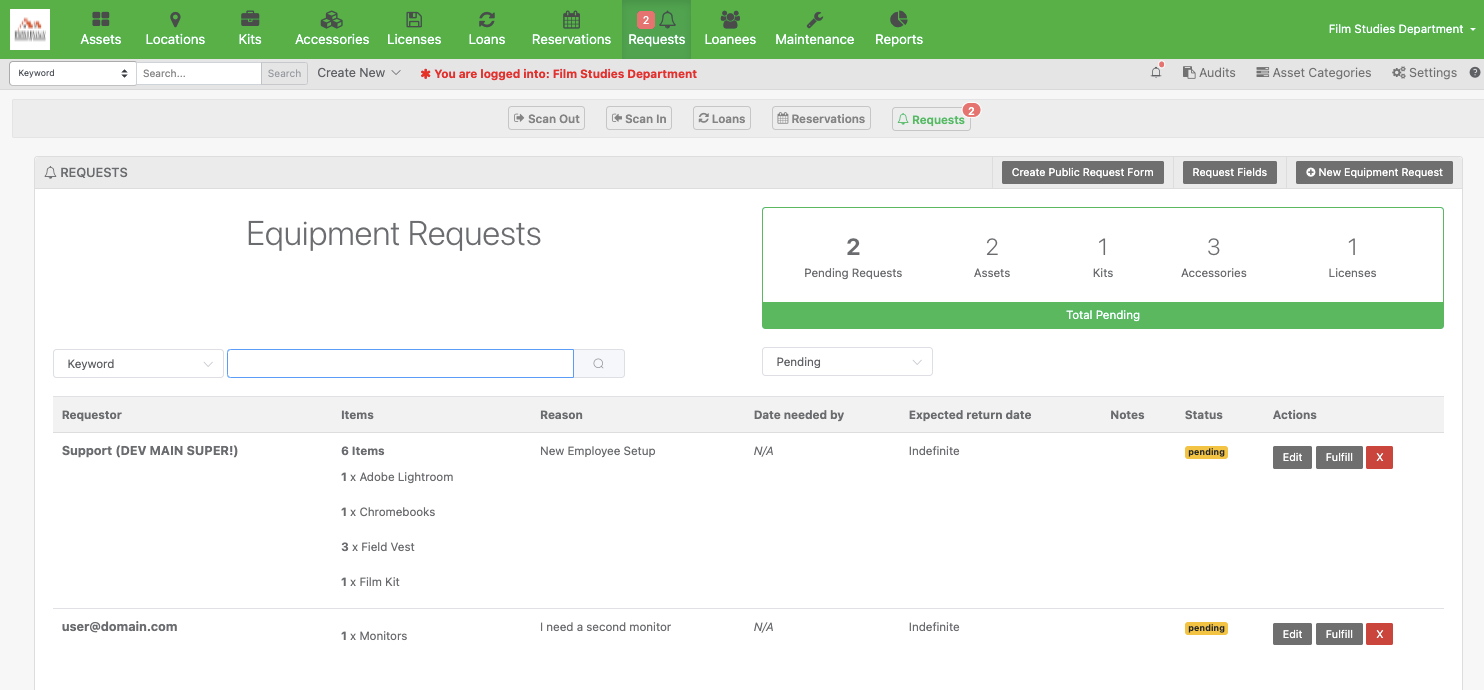The height and width of the screenshot is (690, 1484).
Task: Click the requests keyword search input field
Action: pyautogui.click(x=400, y=364)
